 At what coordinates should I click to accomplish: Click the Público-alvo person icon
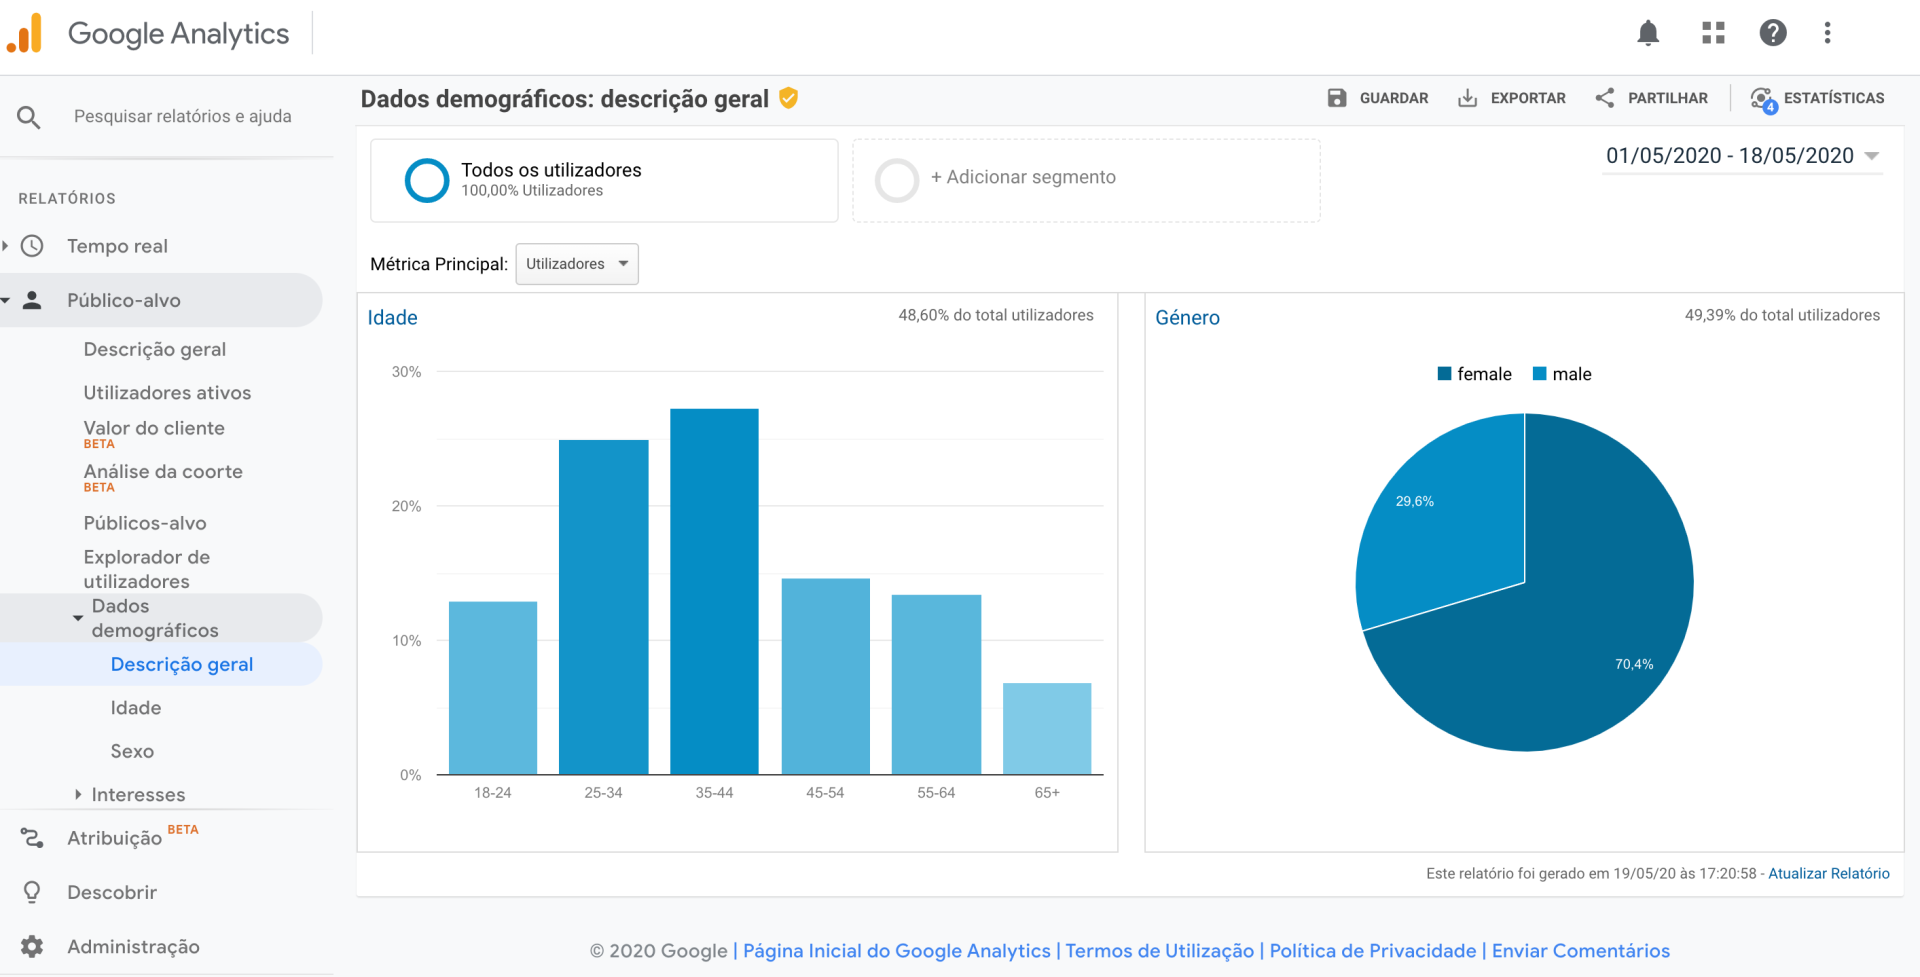(x=32, y=300)
